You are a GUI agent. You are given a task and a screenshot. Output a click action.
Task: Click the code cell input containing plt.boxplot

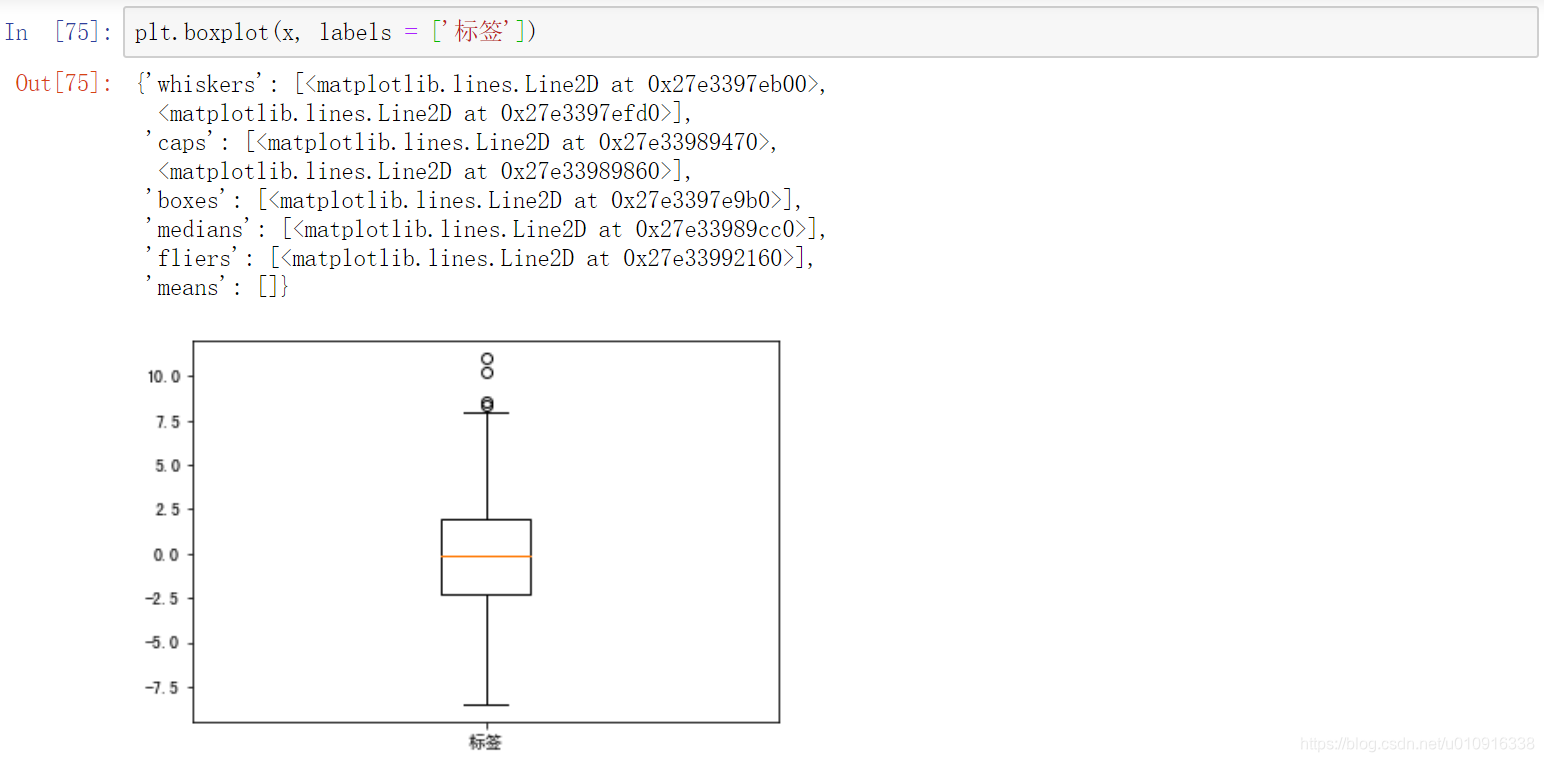[830, 32]
